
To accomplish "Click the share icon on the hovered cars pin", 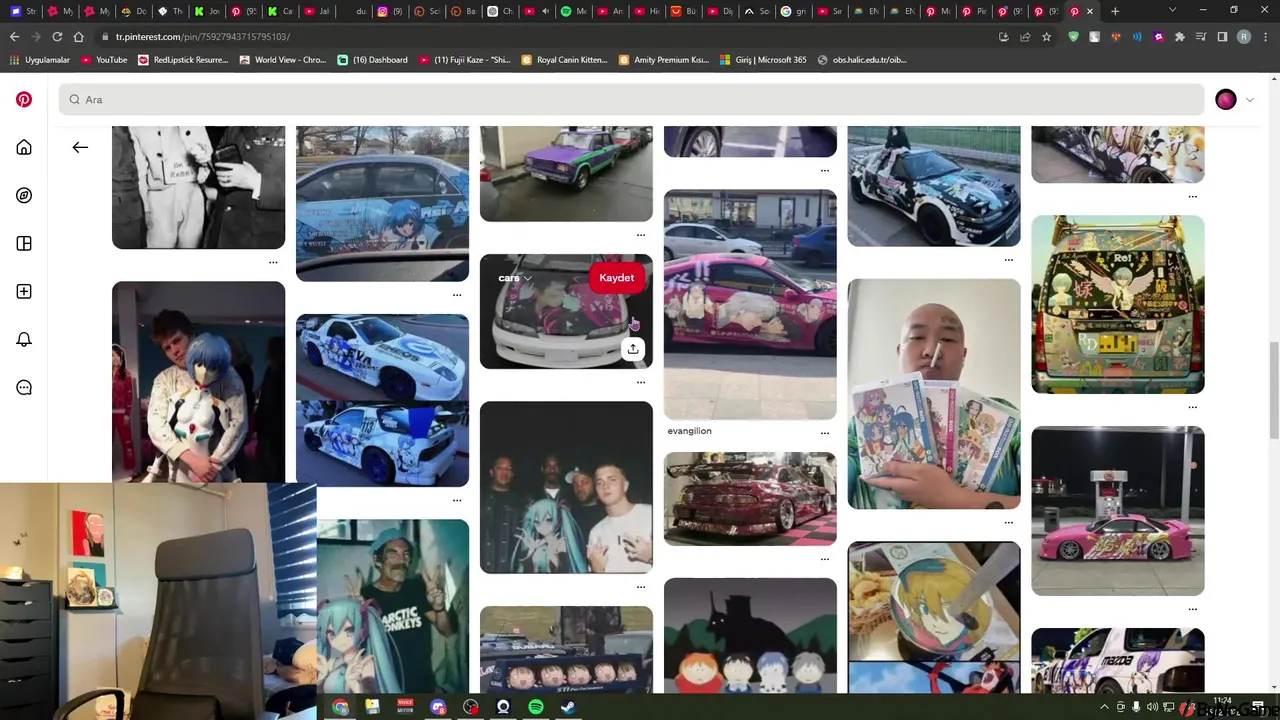I will (x=633, y=348).
